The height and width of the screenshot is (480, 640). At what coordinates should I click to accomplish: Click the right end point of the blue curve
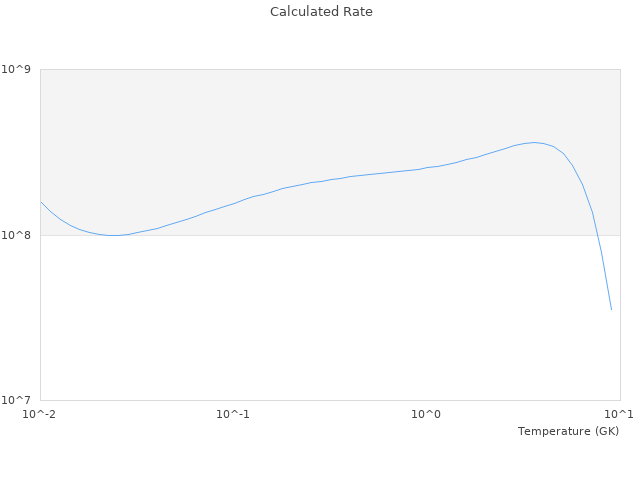click(x=611, y=309)
